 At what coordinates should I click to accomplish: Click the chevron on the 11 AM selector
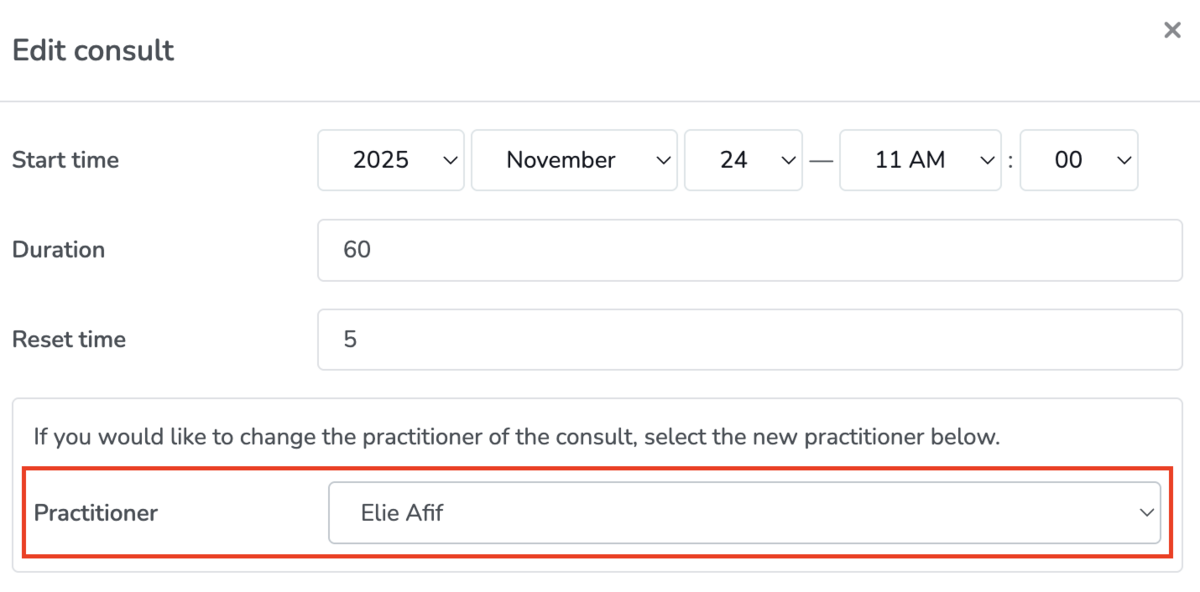[987, 160]
